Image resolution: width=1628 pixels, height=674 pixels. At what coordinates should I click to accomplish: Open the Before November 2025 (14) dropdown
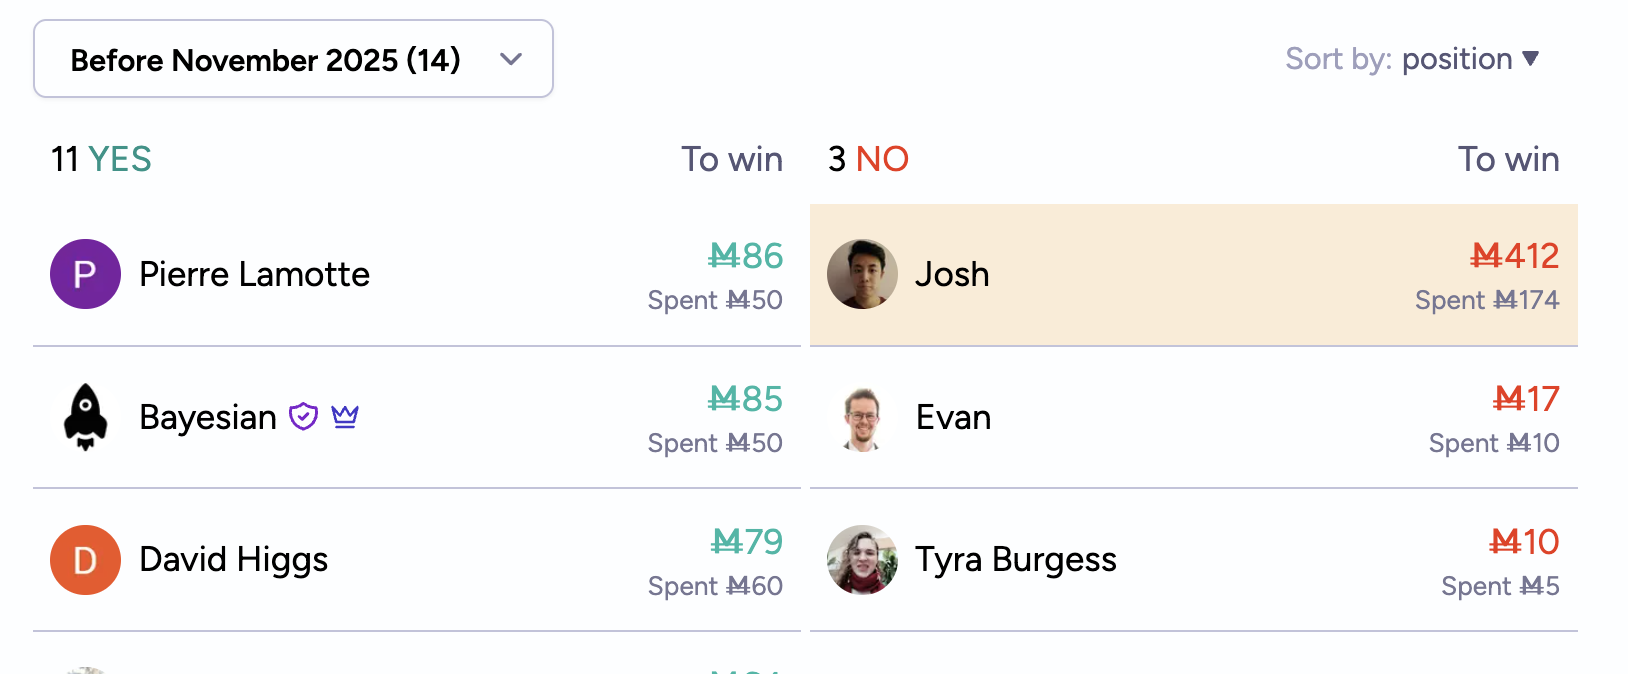(x=293, y=59)
